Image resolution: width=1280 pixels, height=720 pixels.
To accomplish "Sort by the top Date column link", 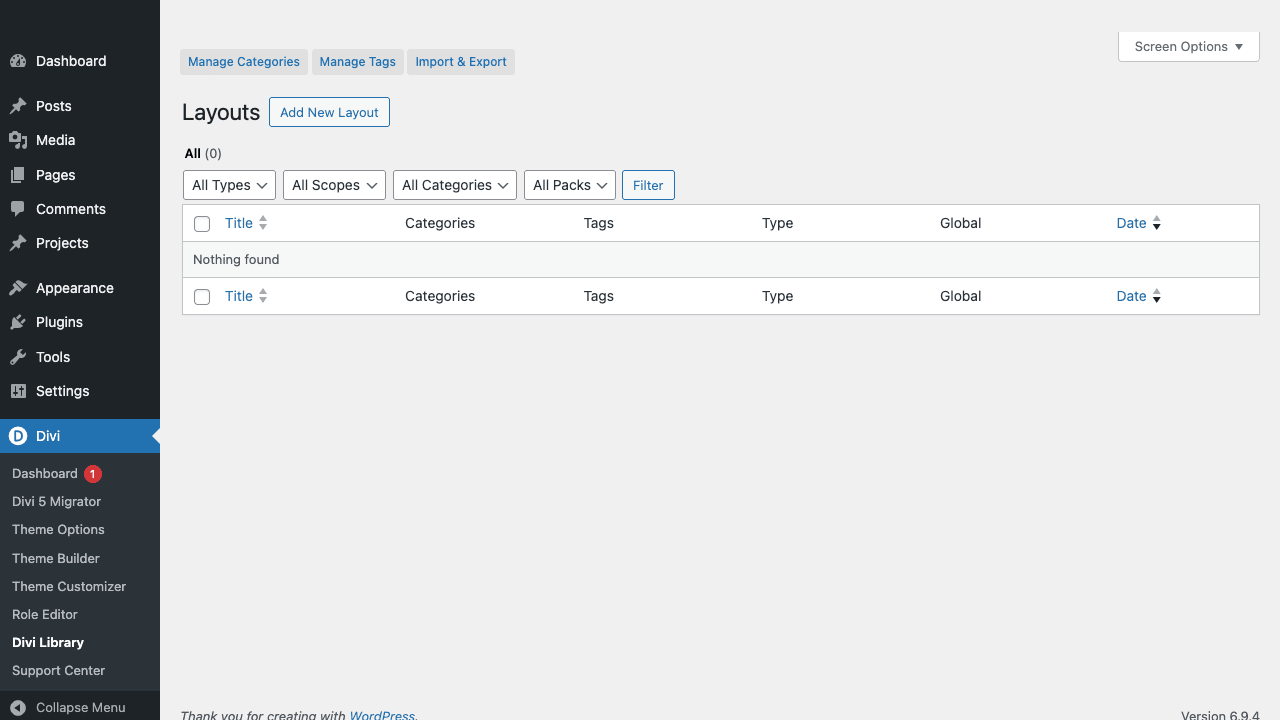I will pyautogui.click(x=1131, y=223).
